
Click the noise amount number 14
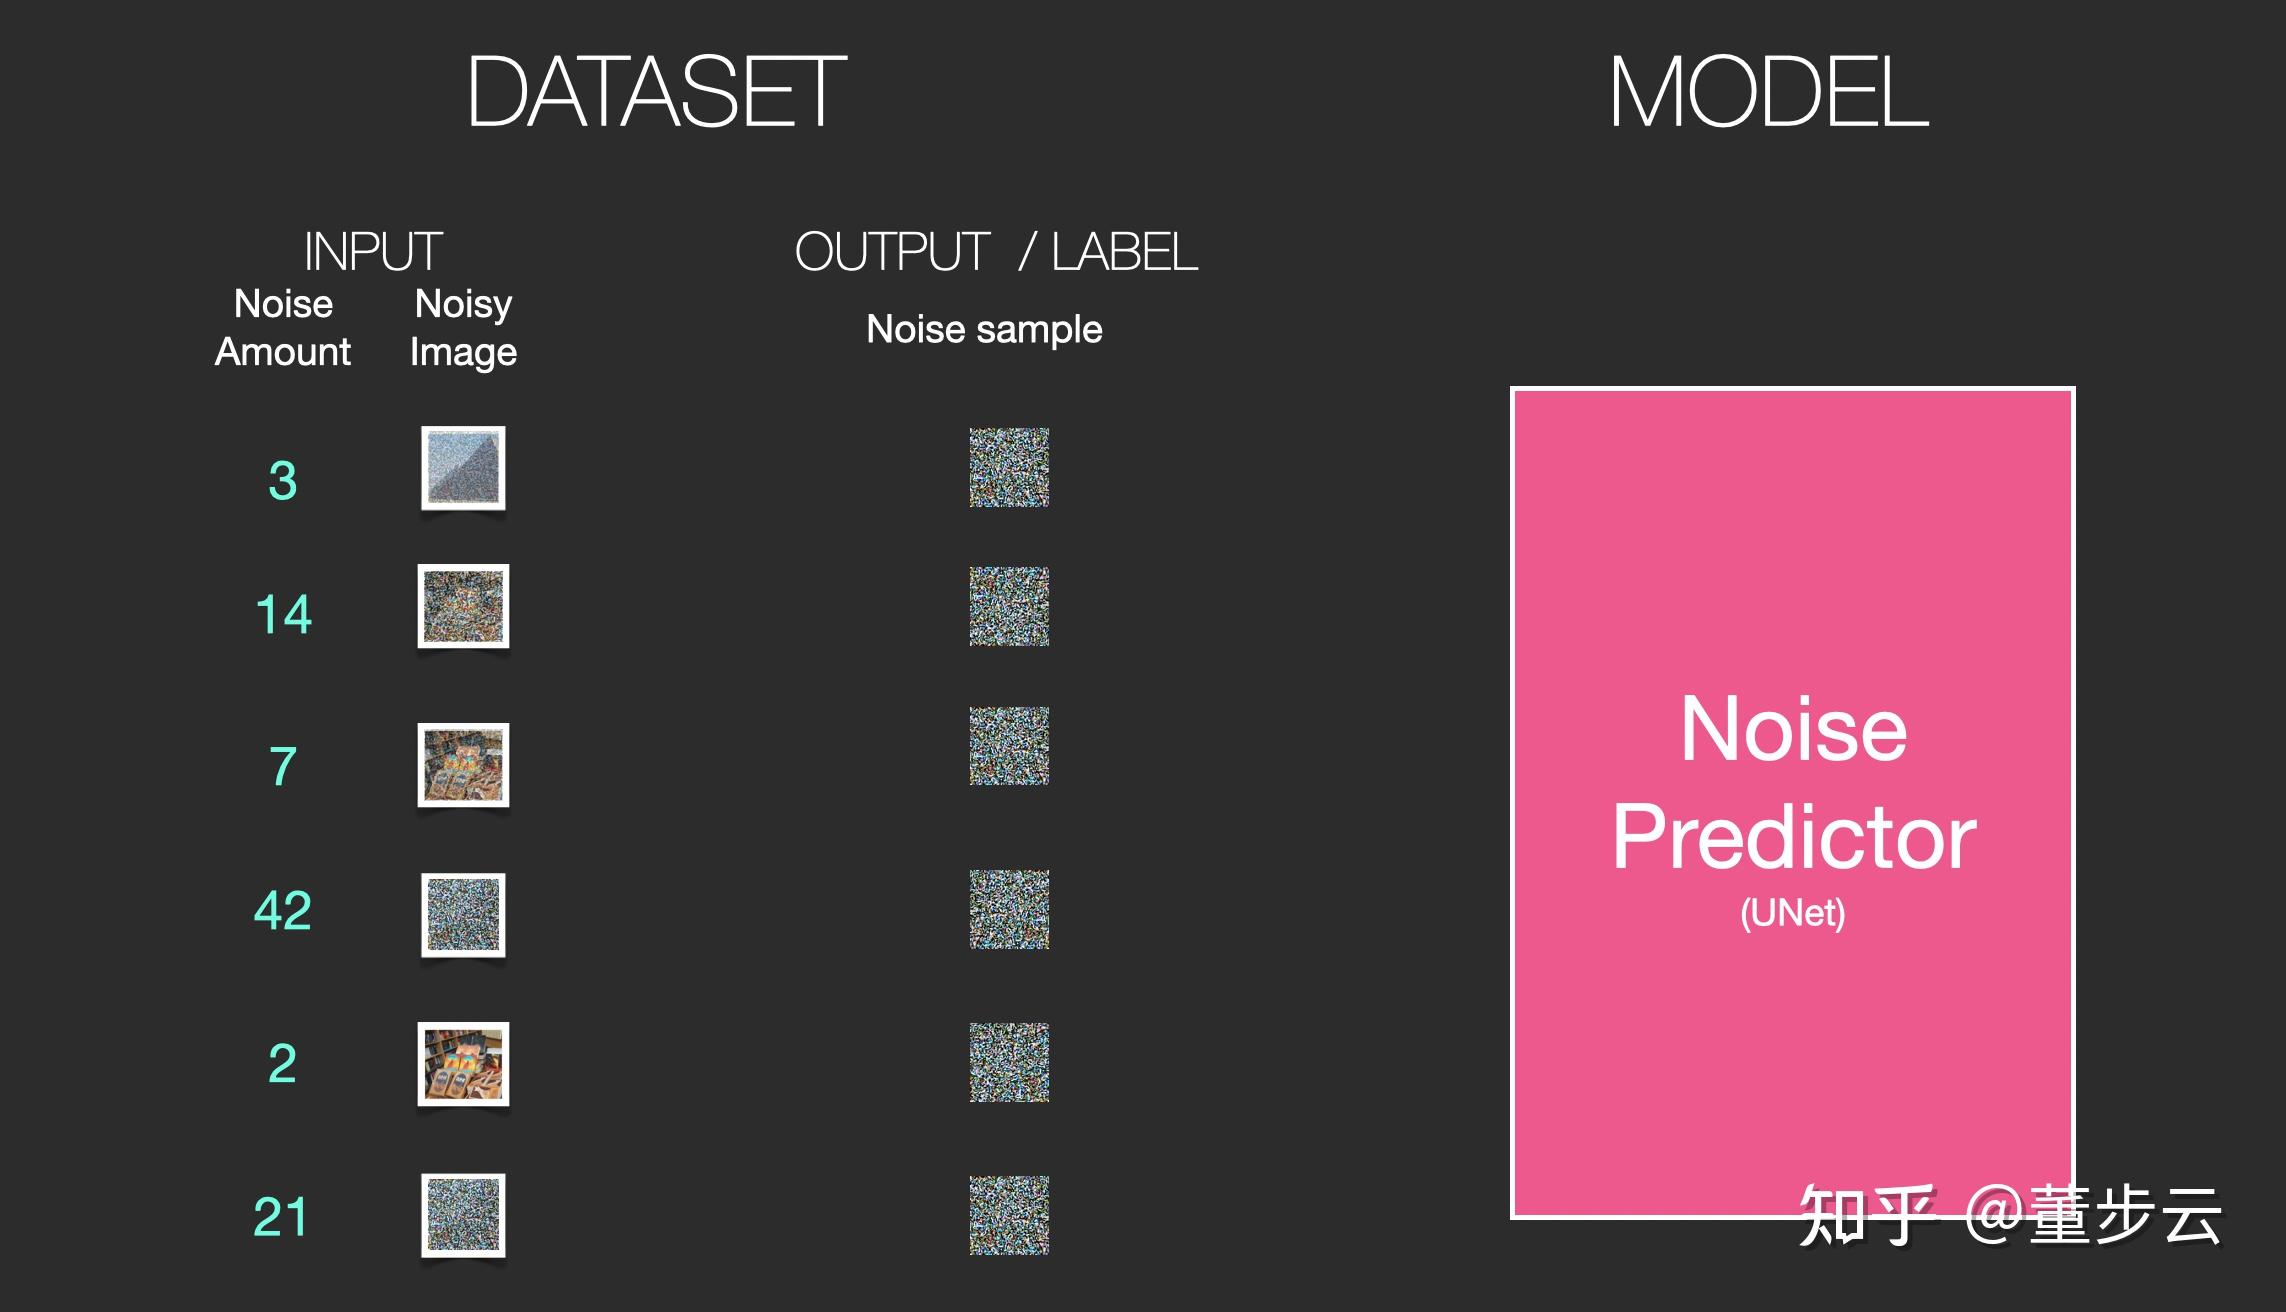pos(284,614)
